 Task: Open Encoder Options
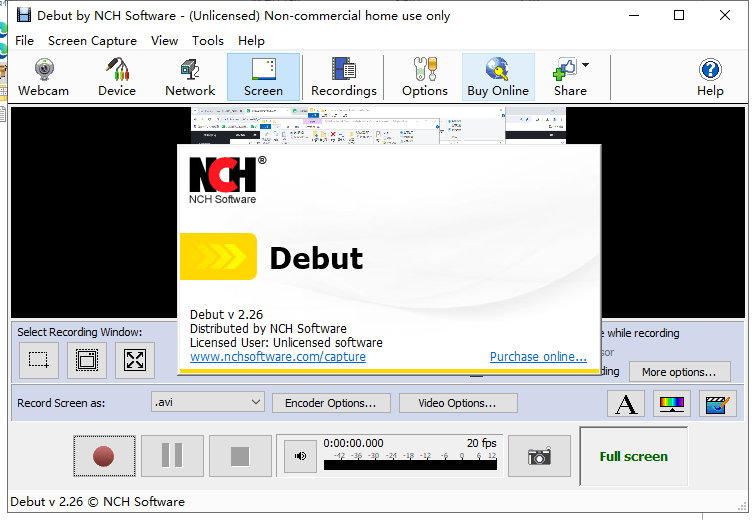331,403
